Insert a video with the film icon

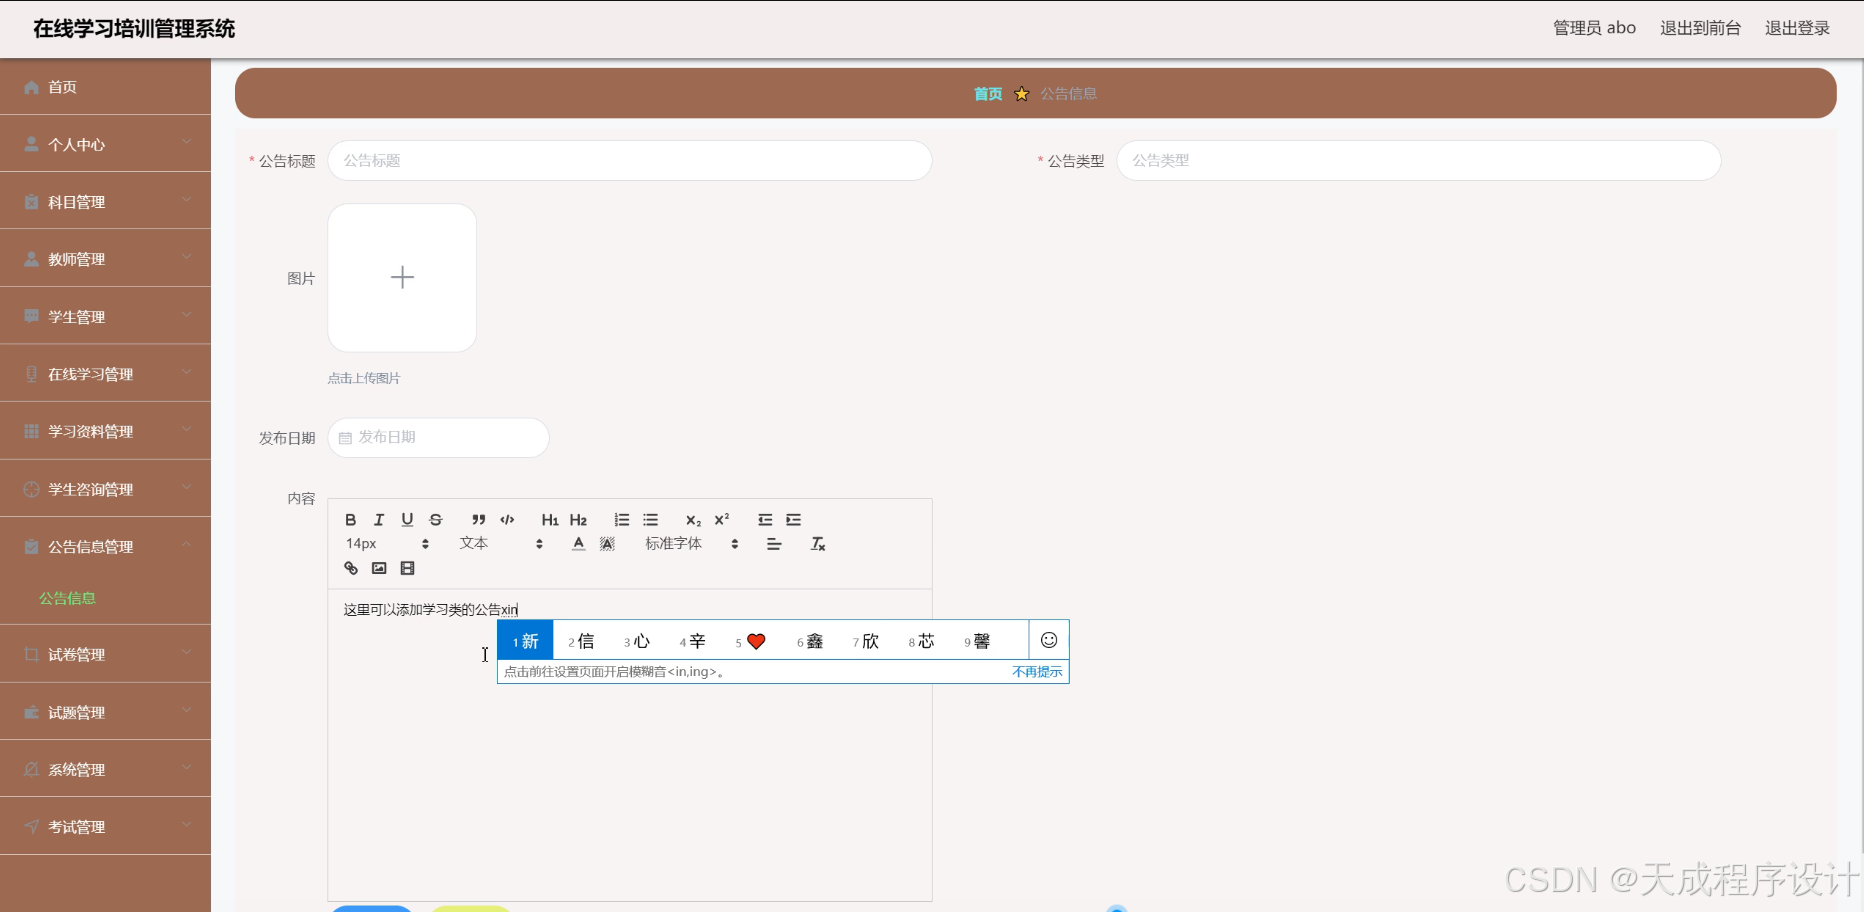point(406,568)
